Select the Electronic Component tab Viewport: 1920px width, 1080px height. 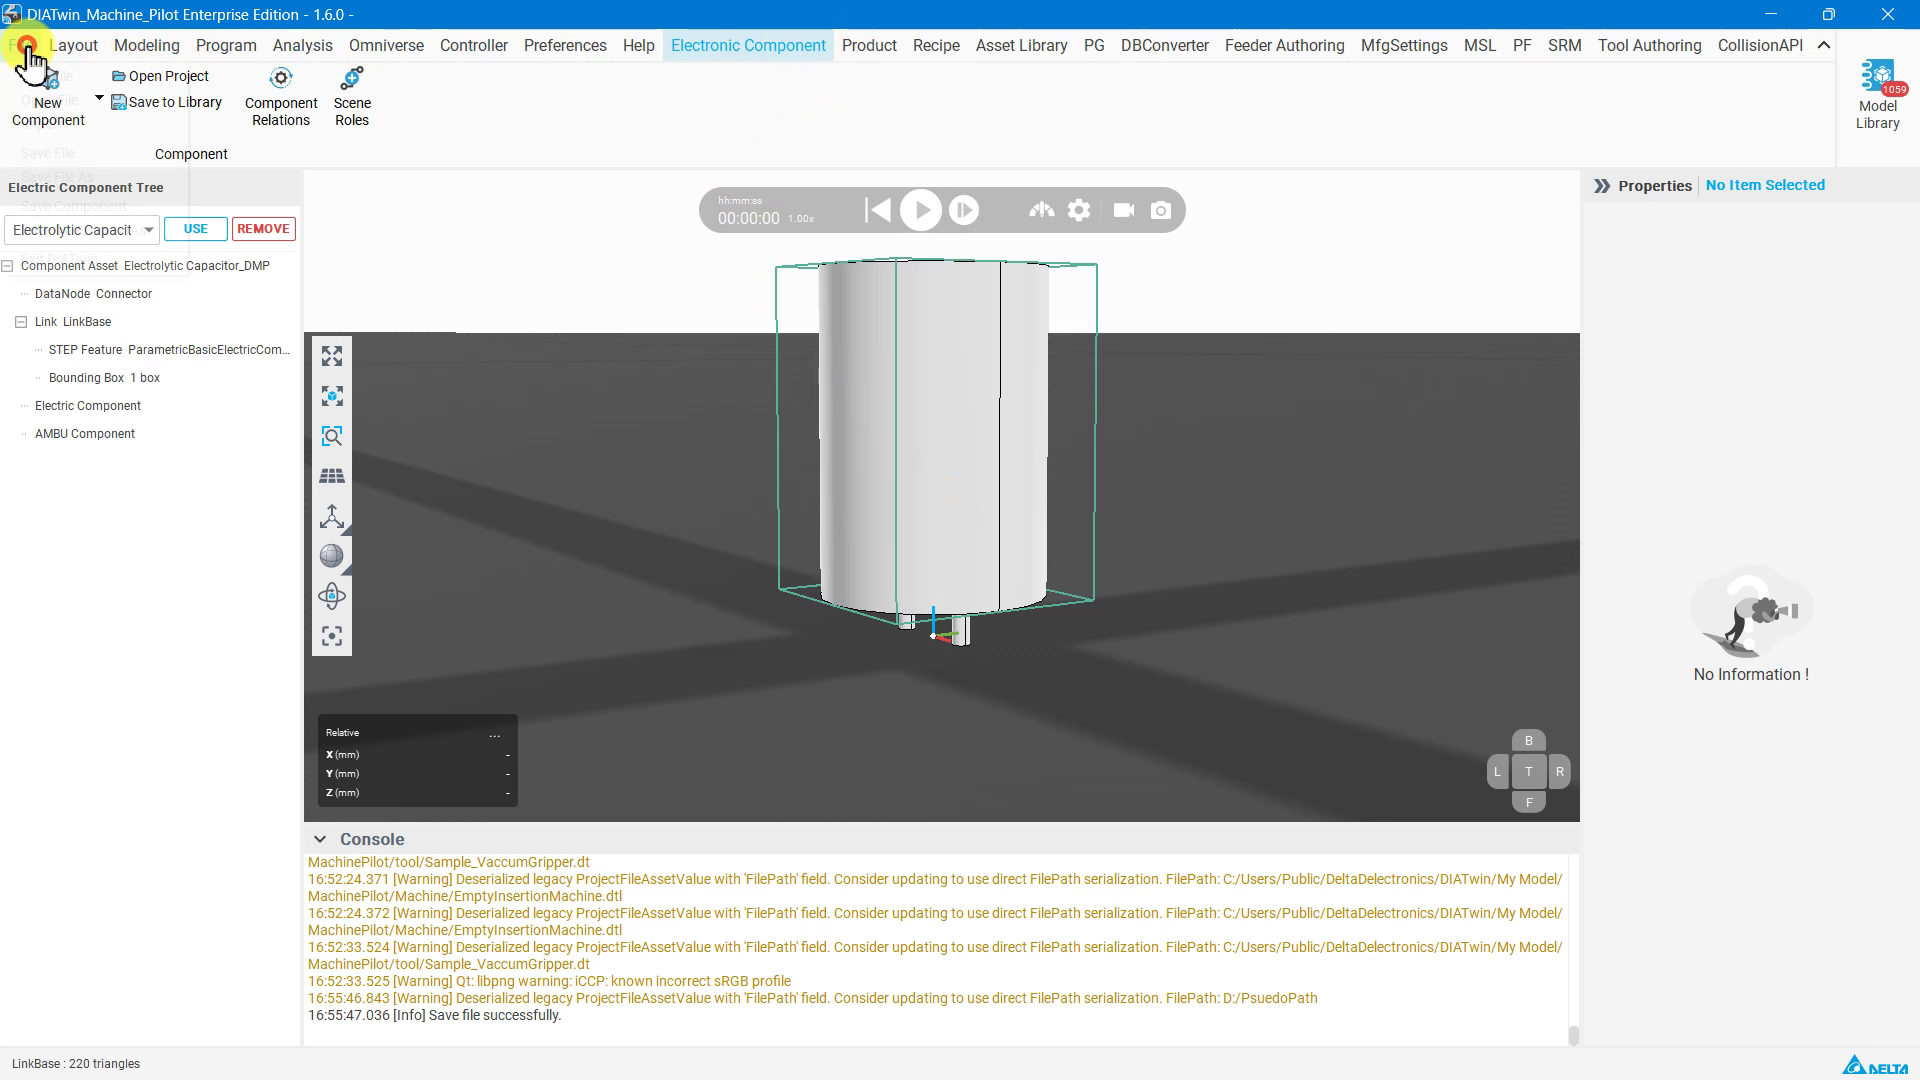tap(748, 45)
